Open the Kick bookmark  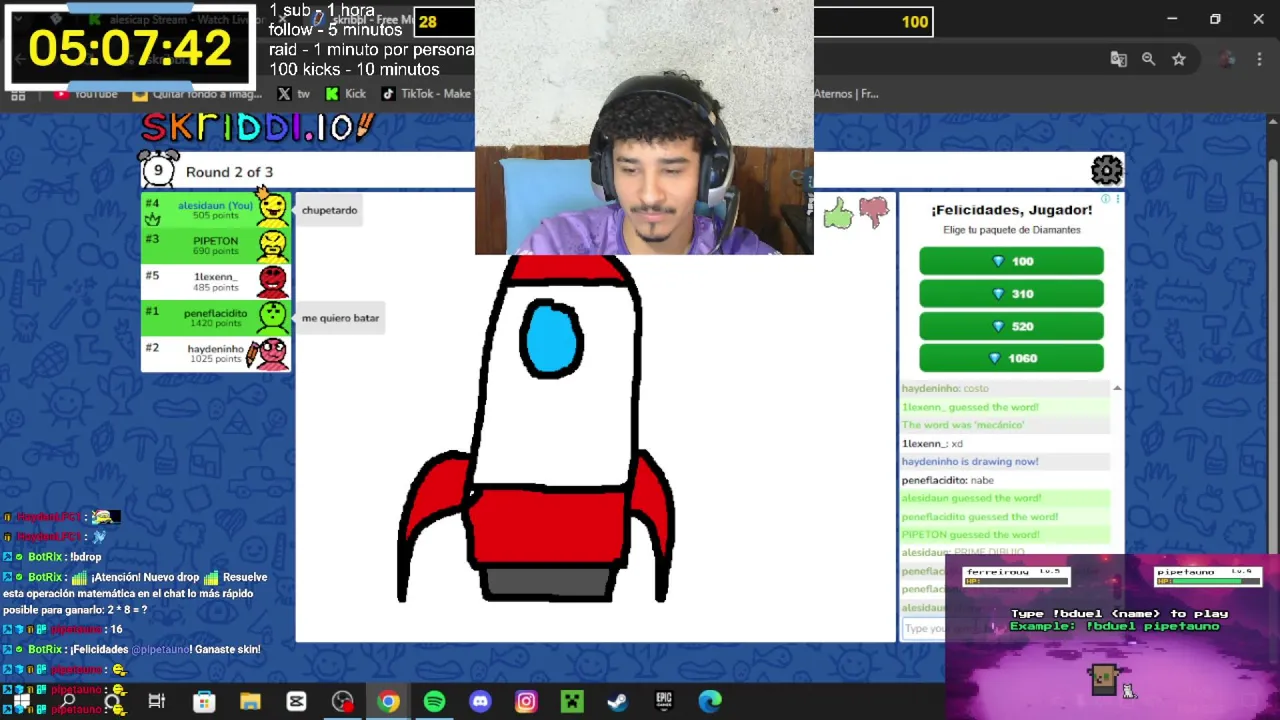point(345,94)
